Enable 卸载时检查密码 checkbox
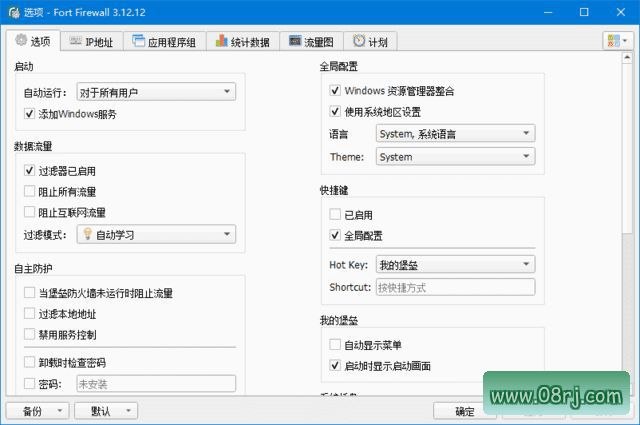The image size is (640, 425). tap(29, 362)
